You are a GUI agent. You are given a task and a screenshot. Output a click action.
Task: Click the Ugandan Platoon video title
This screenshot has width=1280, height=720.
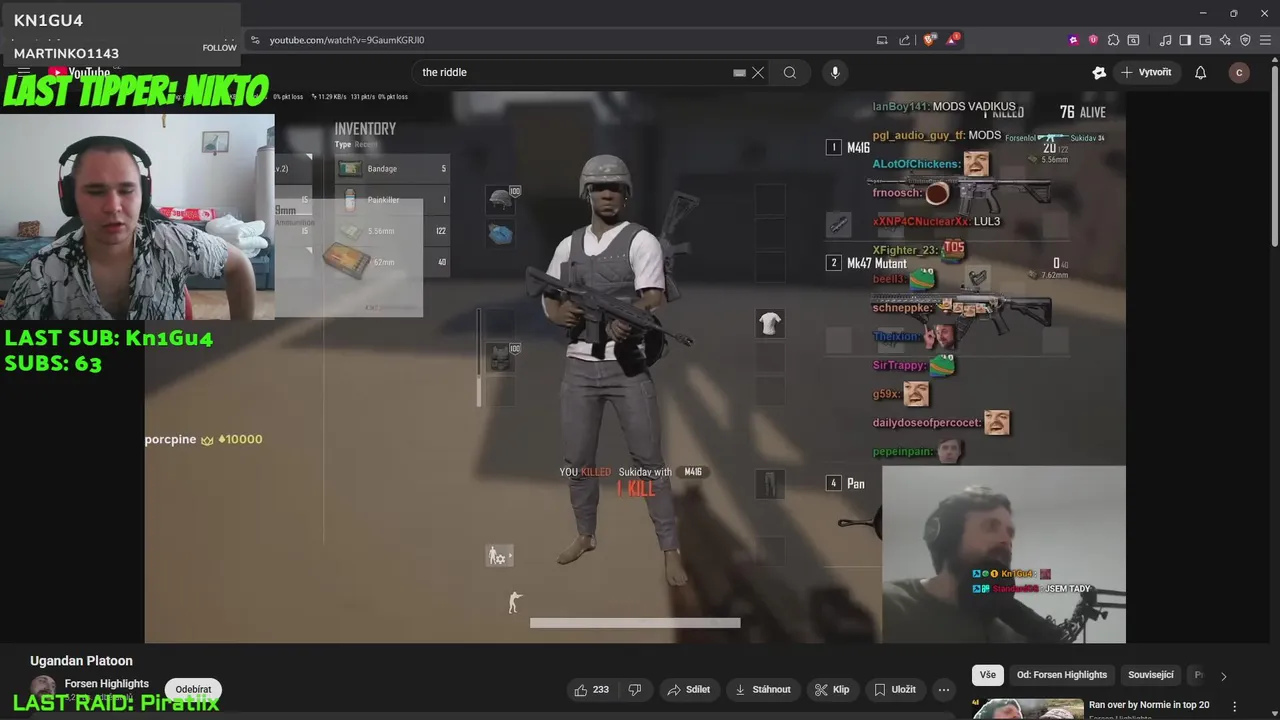pyautogui.click(x=81, y=661)
